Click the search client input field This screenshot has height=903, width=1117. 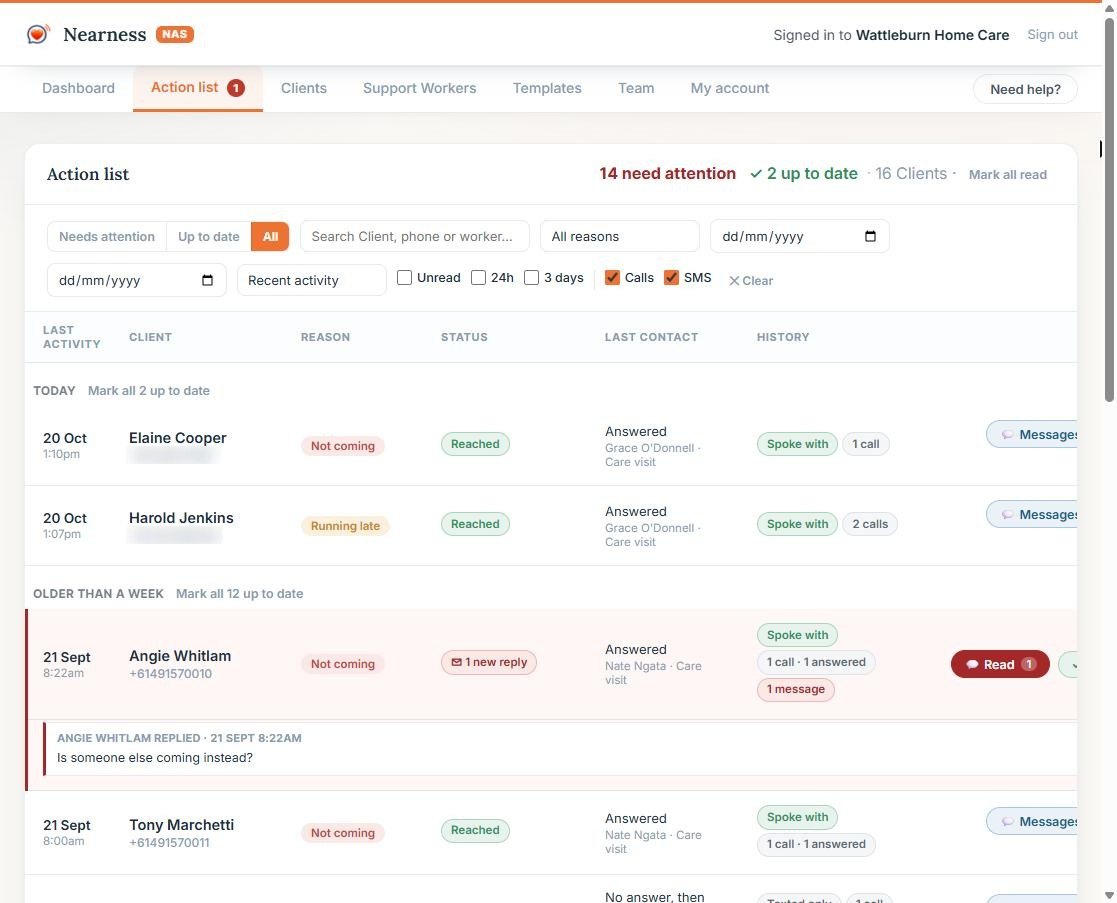415,236
